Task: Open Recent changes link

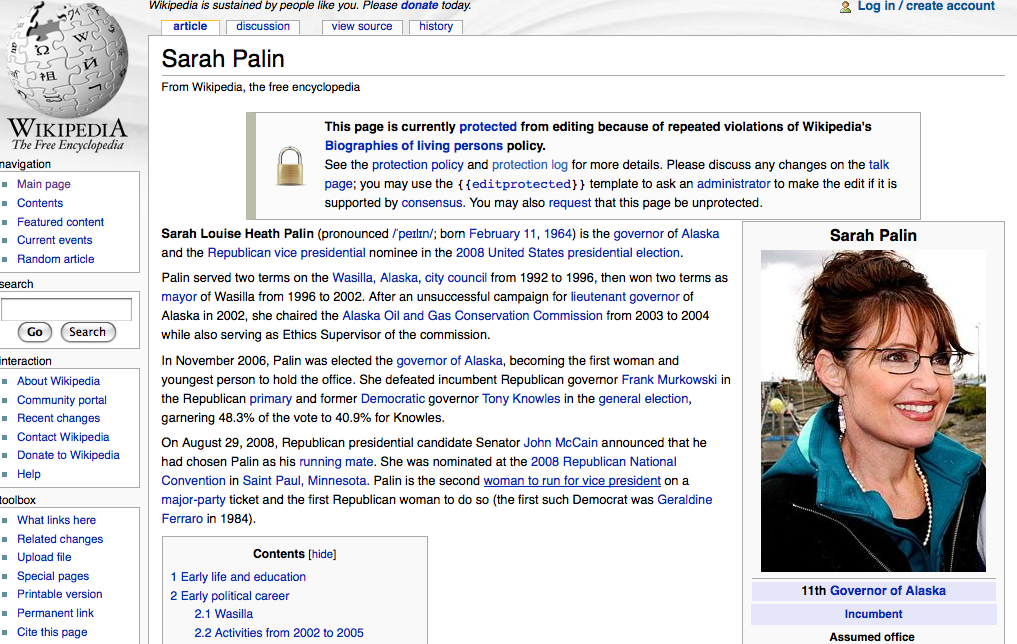Action: tap(58, 418)
